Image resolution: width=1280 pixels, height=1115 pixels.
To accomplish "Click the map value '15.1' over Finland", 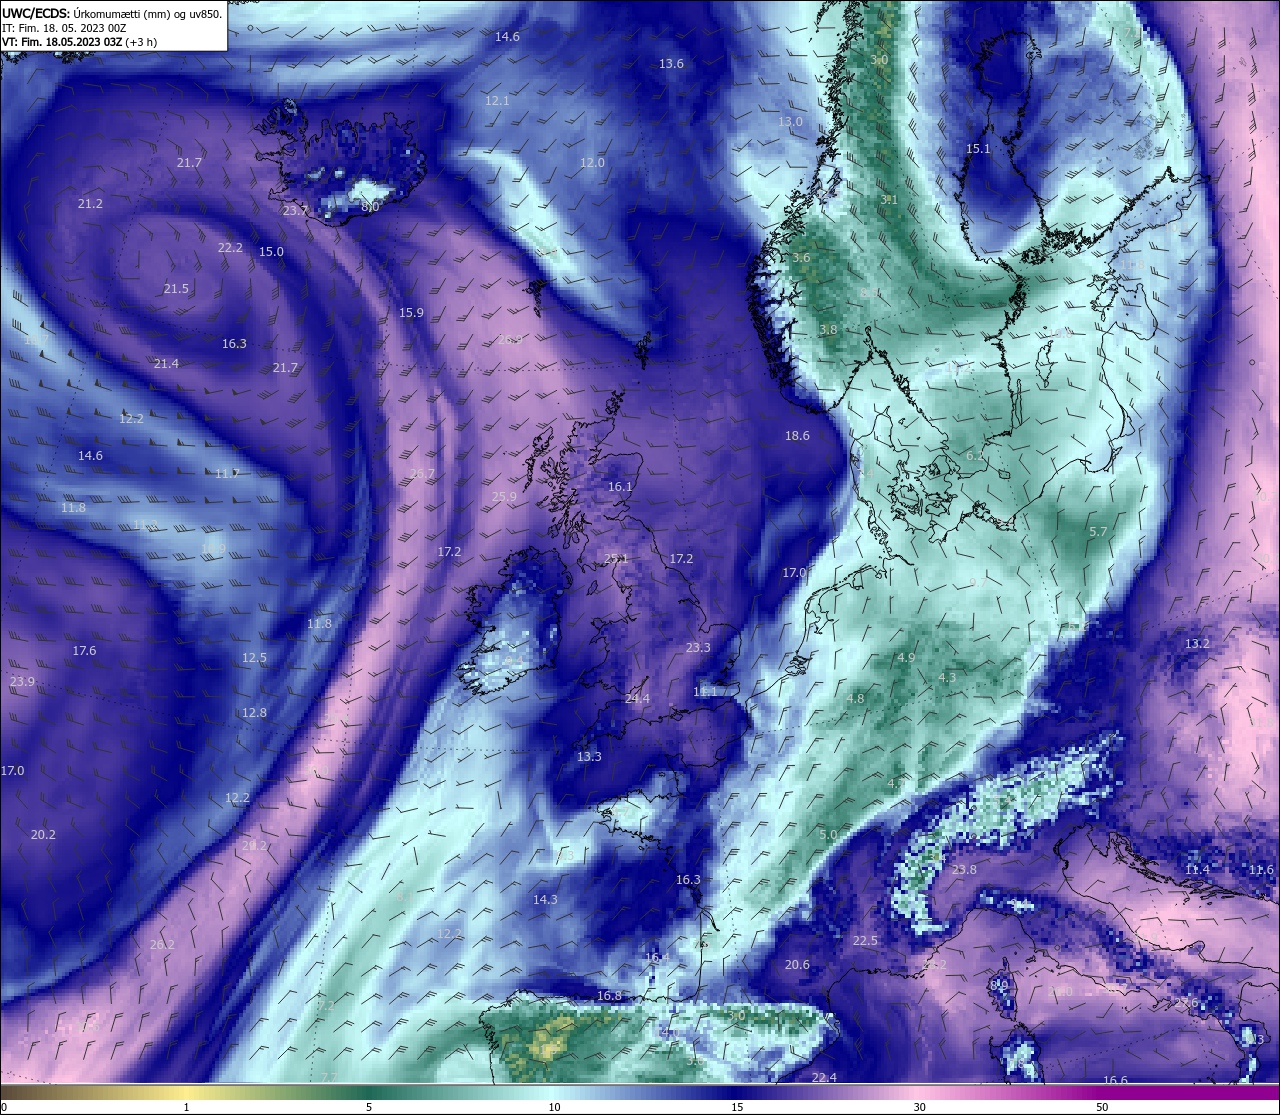I will point(978,149).
